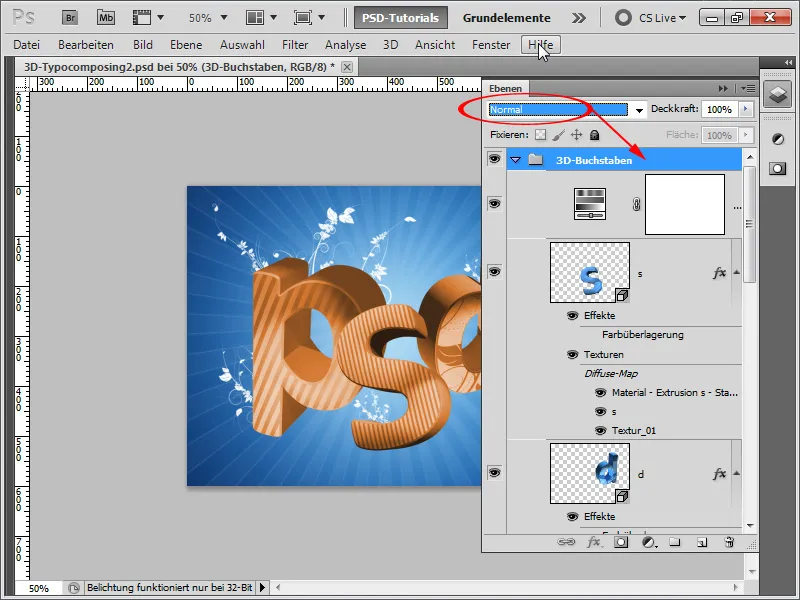Toggle Effekte visibility under layer s
The height and width of the screenshot is (600, 800).
572,316
